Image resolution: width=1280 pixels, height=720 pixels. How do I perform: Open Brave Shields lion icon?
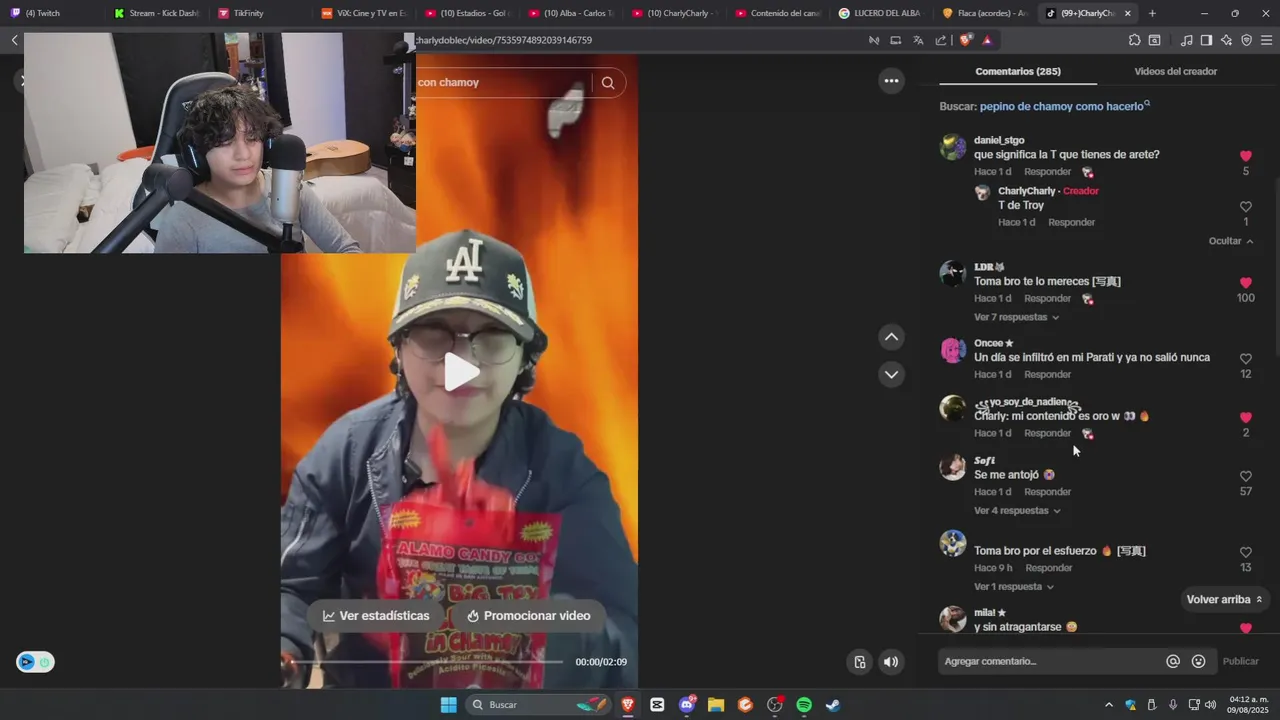pyautogui.click(x=965, y=40)
